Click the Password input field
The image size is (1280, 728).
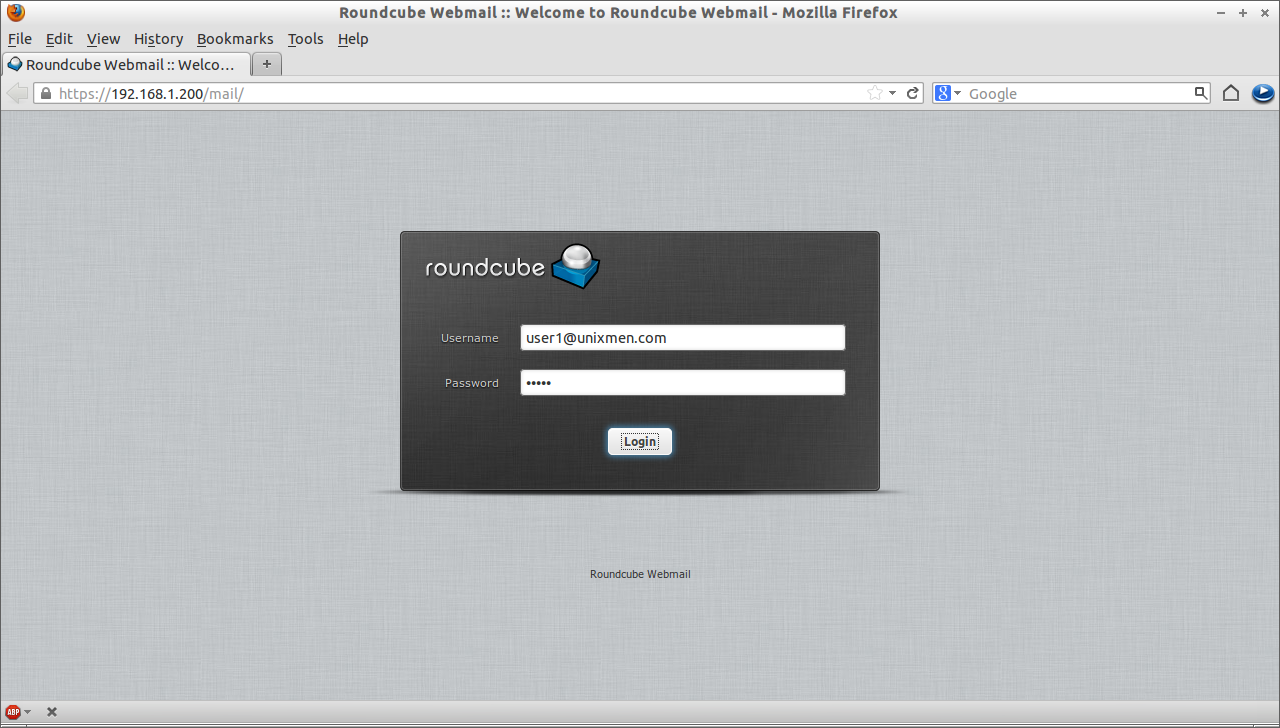coord(683,383)
